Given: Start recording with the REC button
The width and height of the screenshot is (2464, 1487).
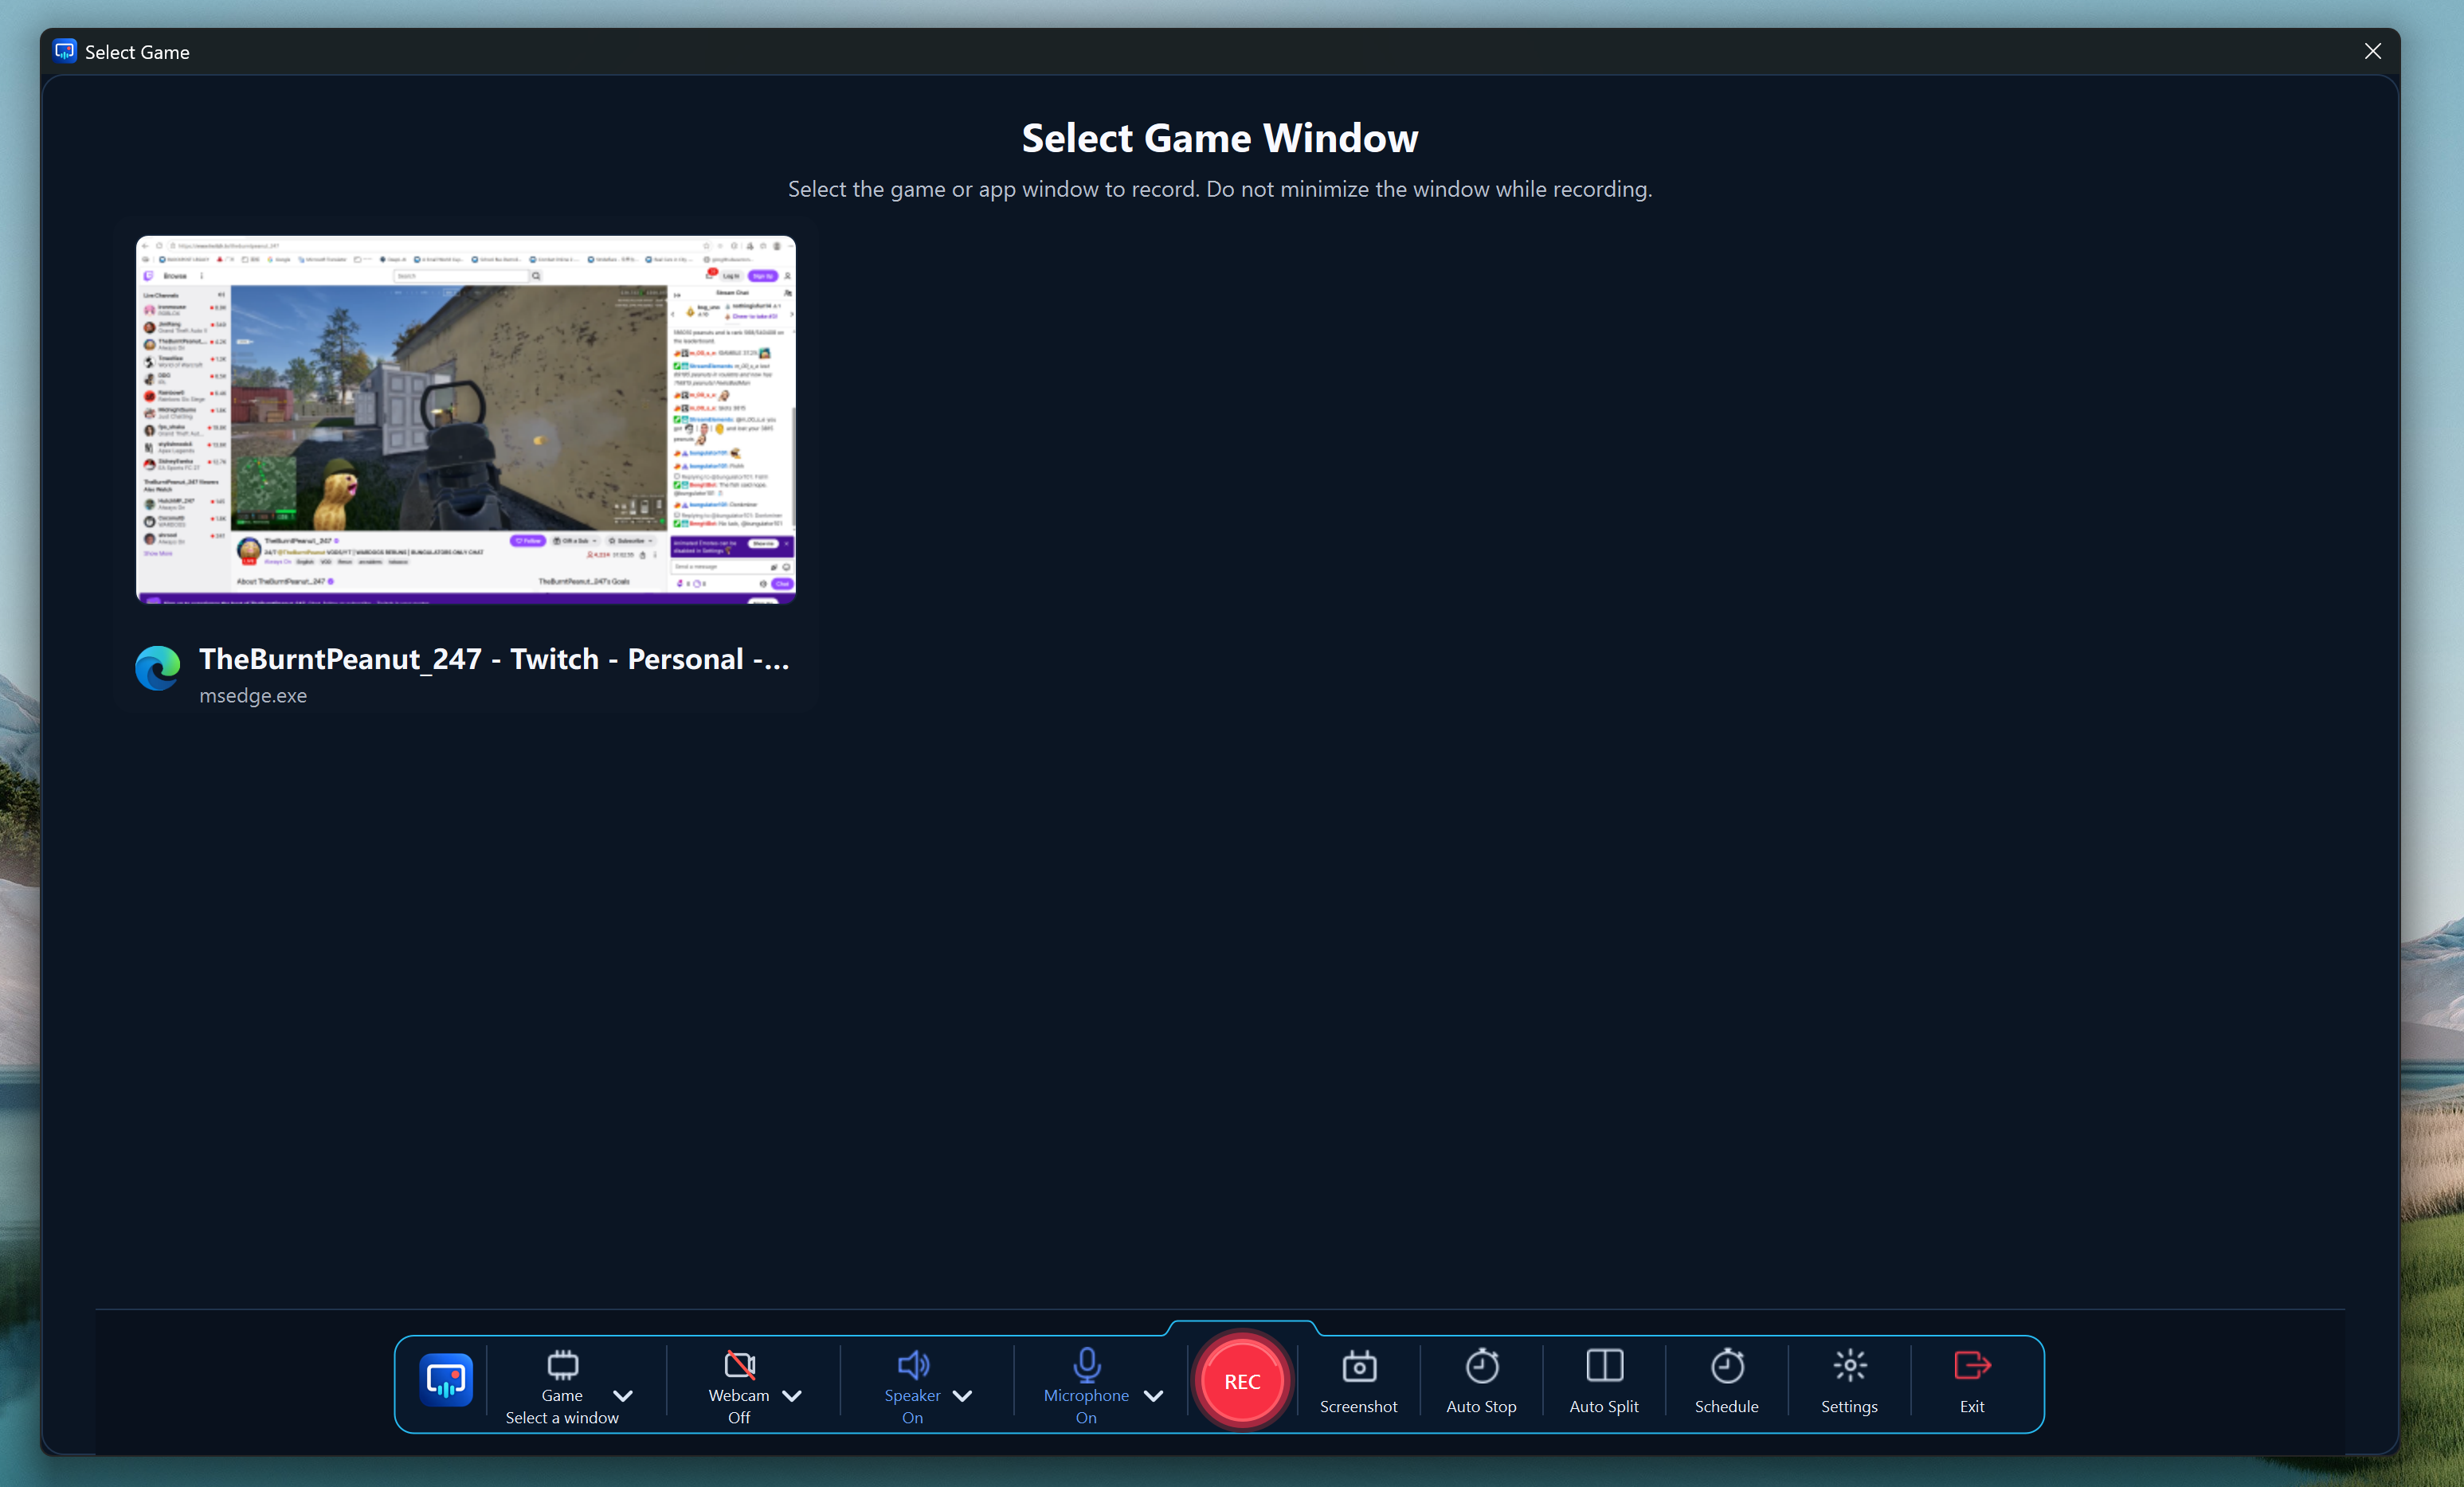Looking at the screenshot, I should [x=1242, y=1381].
